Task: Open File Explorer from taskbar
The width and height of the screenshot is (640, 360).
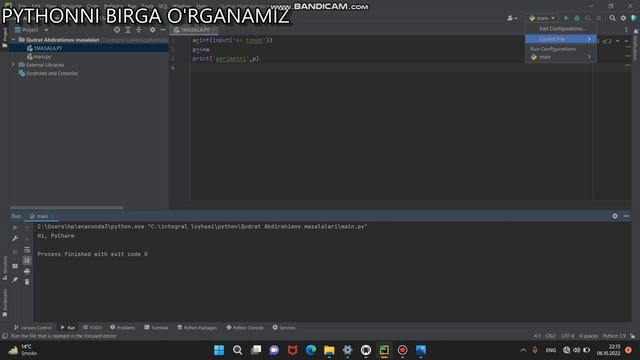Action: [329, 350]
